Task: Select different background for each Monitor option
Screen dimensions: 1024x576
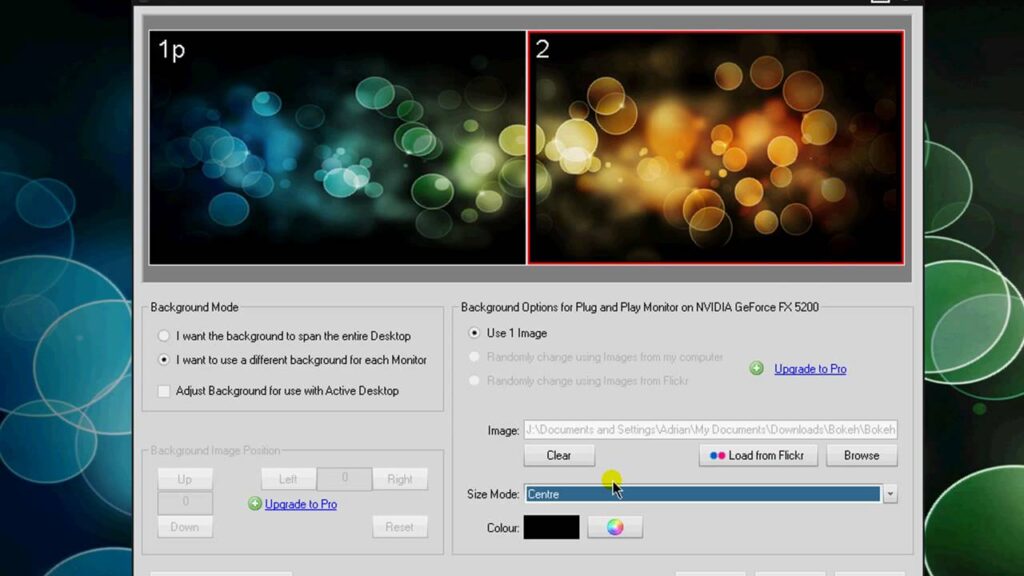Action: (163, 360)
